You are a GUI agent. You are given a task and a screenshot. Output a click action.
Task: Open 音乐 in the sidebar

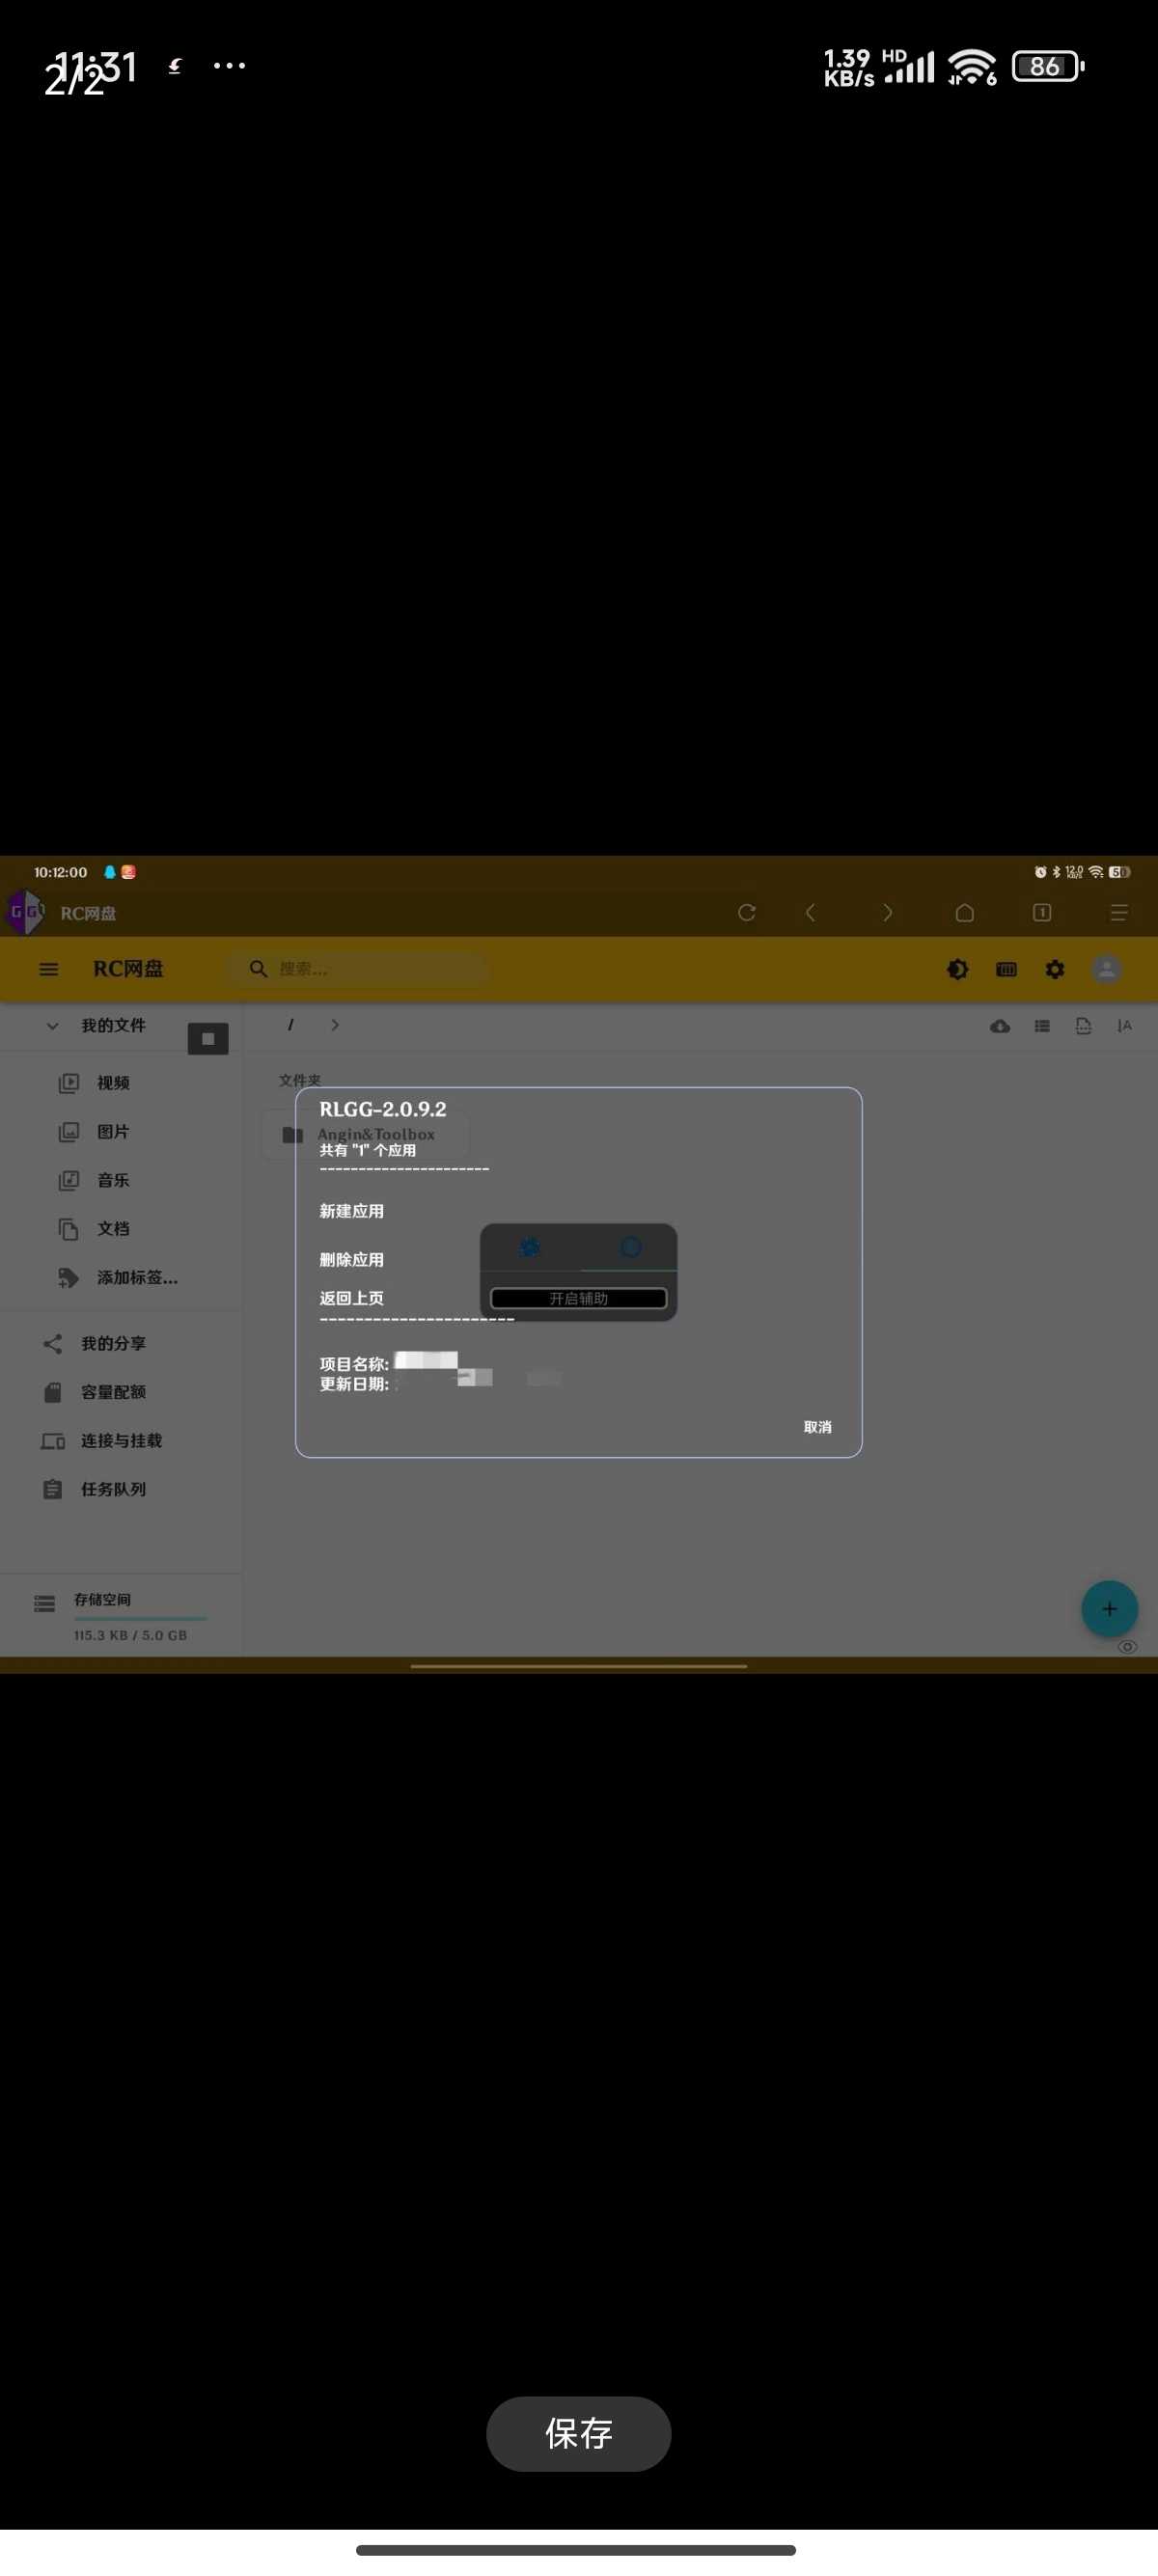coord(113,1180)
